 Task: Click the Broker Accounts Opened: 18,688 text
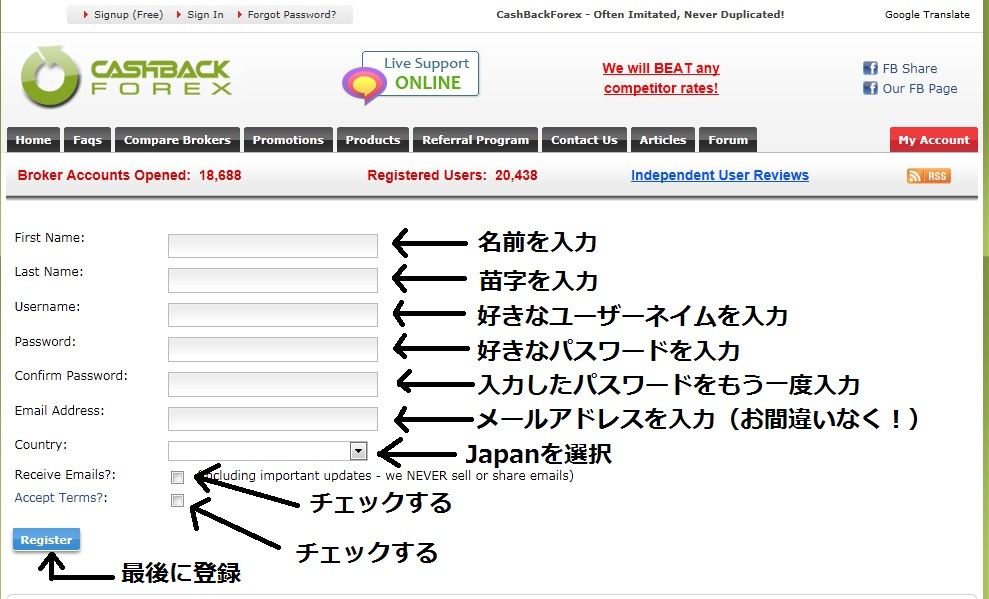(129, 175)
